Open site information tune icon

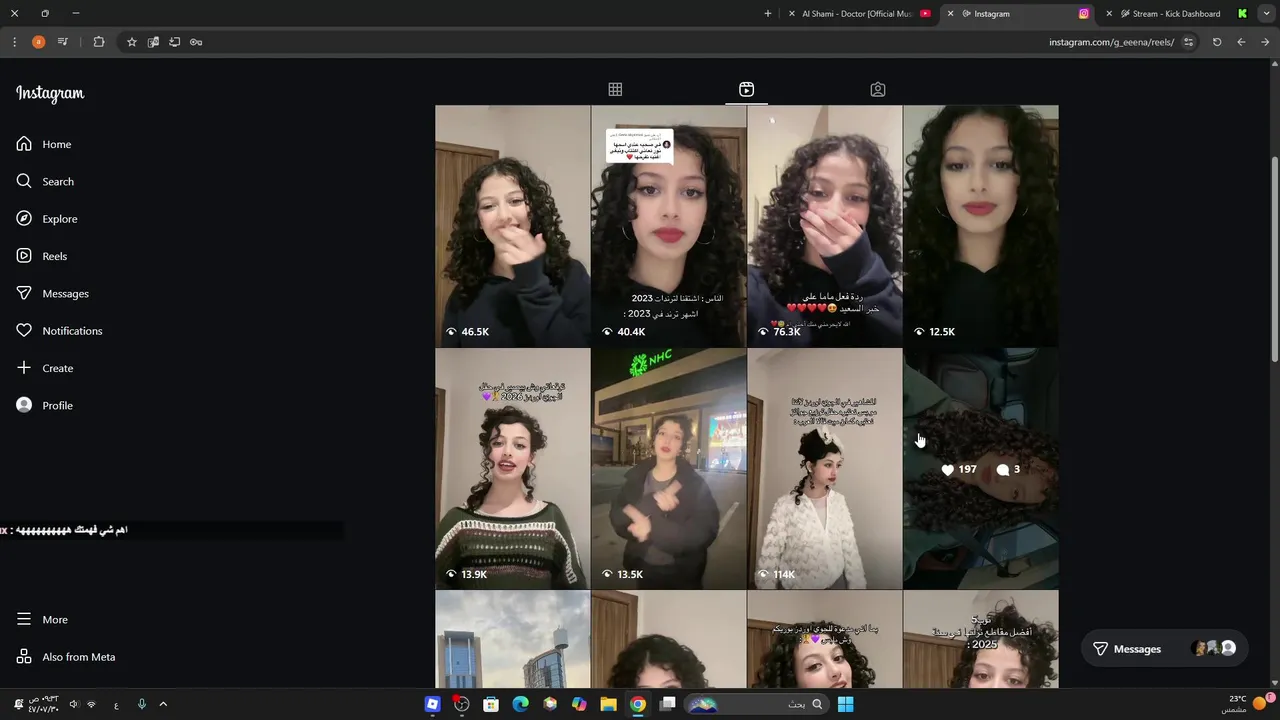(x=1188, y=42)
